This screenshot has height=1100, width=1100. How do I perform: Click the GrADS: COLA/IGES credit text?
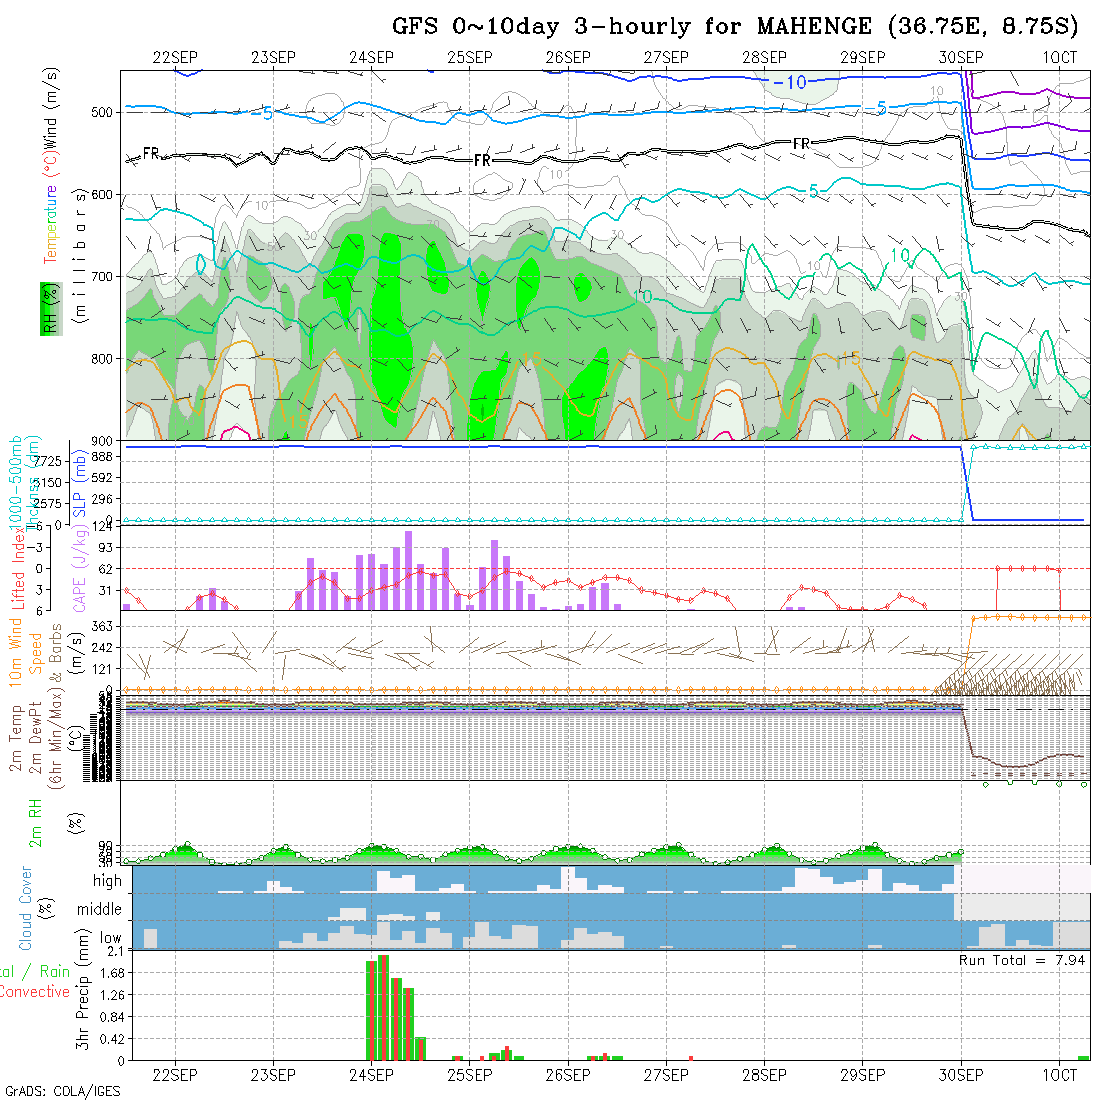tap(62, 1091)
